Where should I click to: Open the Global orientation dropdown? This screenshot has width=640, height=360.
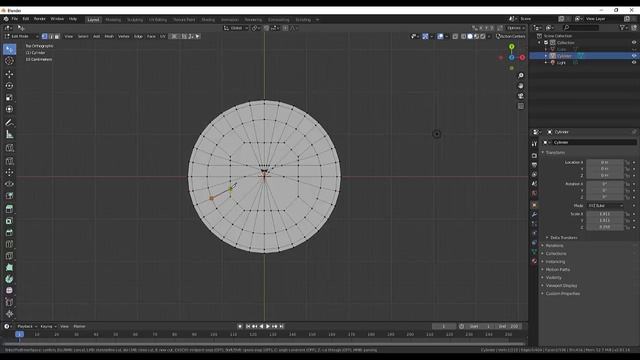(x=236, y=28)
